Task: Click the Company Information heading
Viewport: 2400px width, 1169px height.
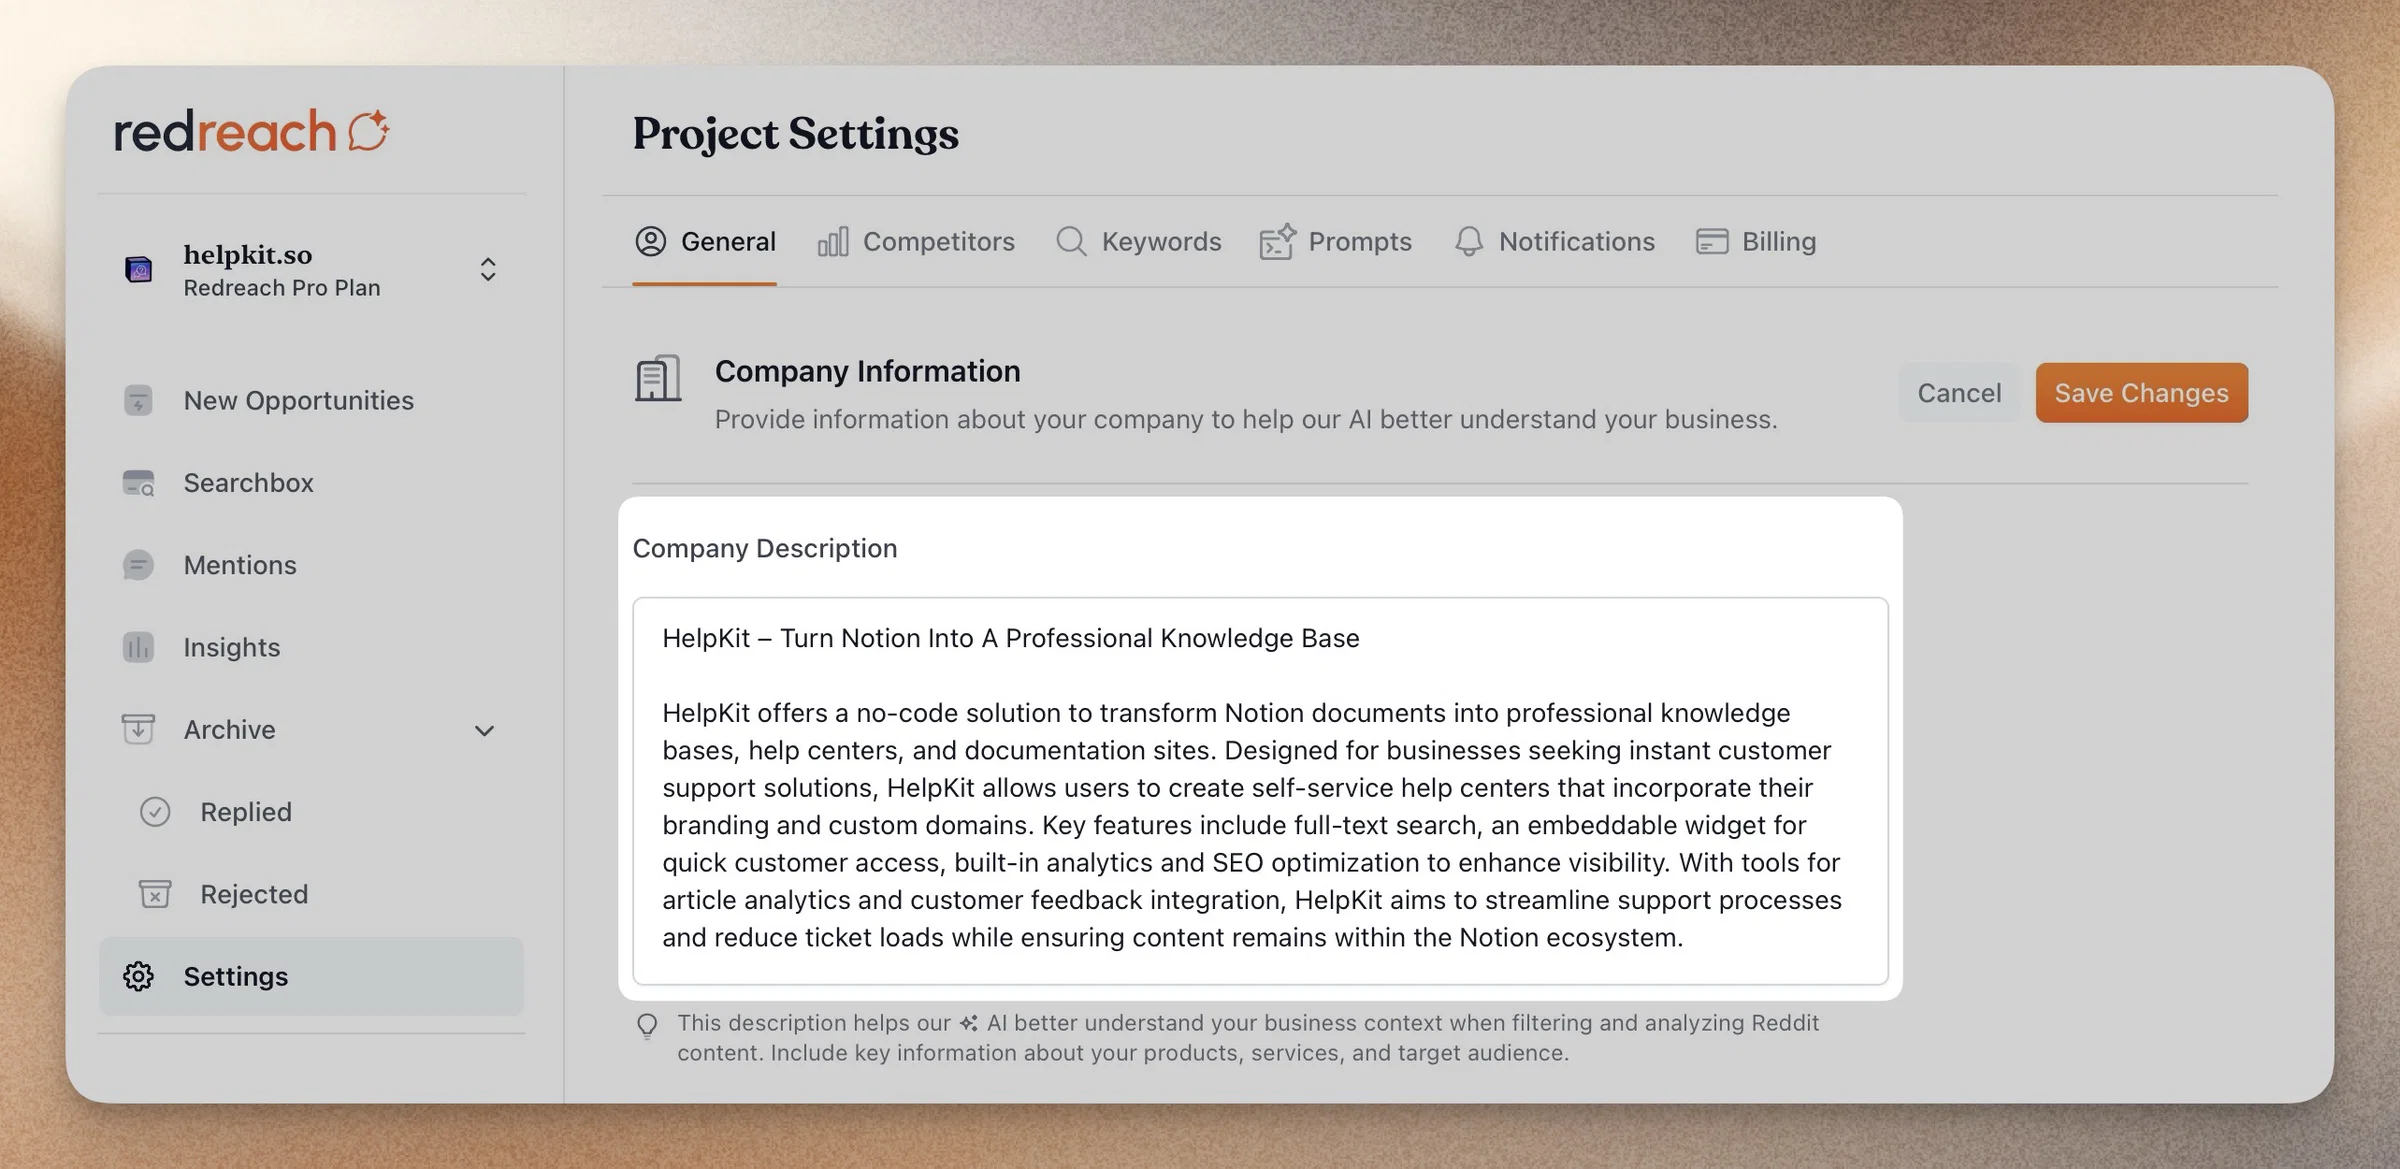Action: tap(867, 371)
